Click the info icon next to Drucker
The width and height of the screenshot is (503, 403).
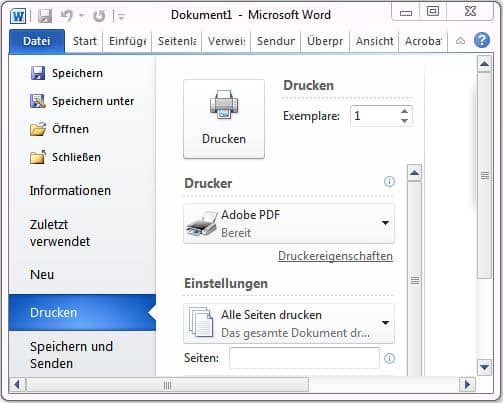(x=389, y=182)
